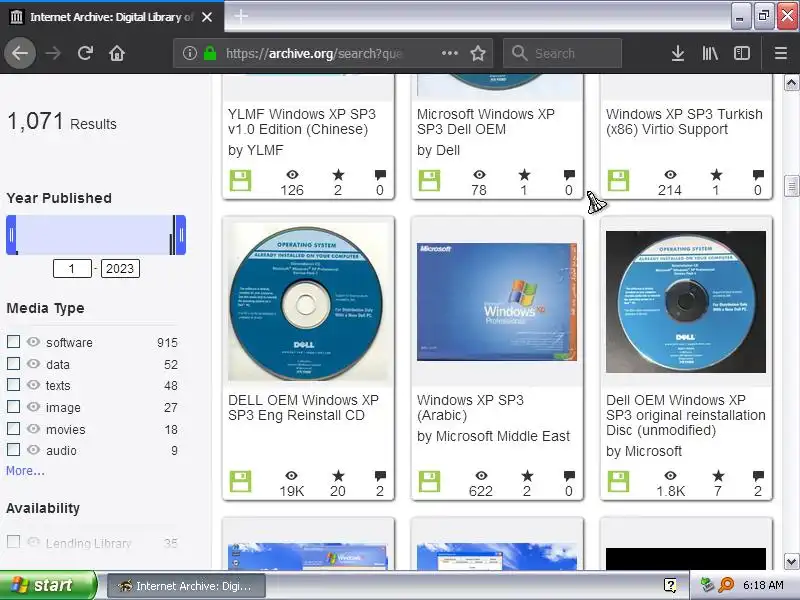Viewport: 800px width, 600px height.
Task: Select the Internet Archive browser tab
Action: click(112, 17)
